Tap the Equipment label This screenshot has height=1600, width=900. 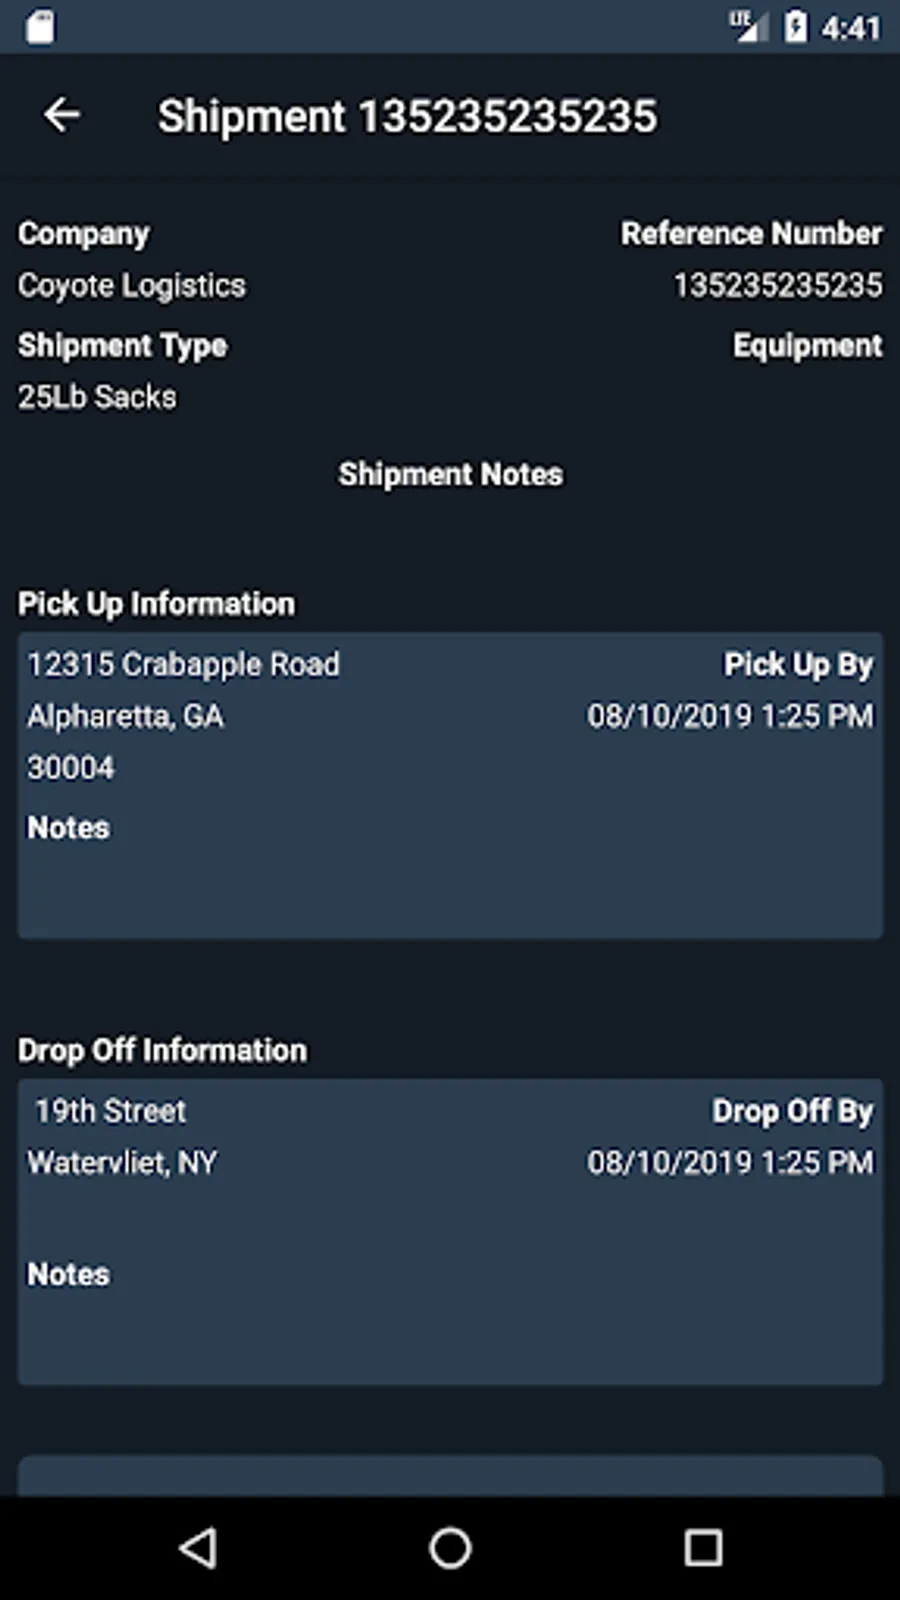(x=807, y=346)
